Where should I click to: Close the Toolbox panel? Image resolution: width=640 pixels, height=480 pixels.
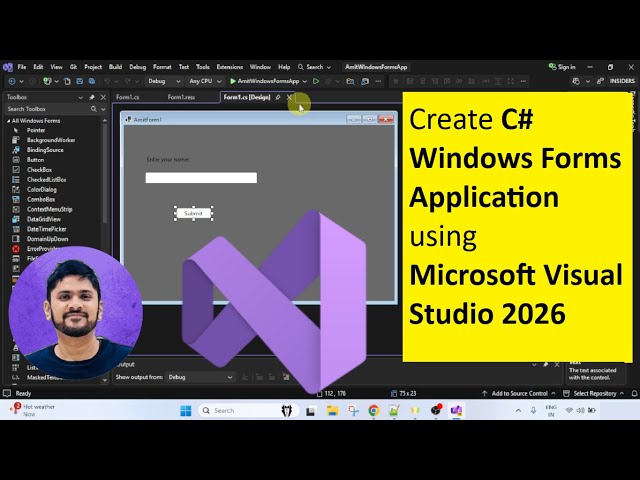103,97
